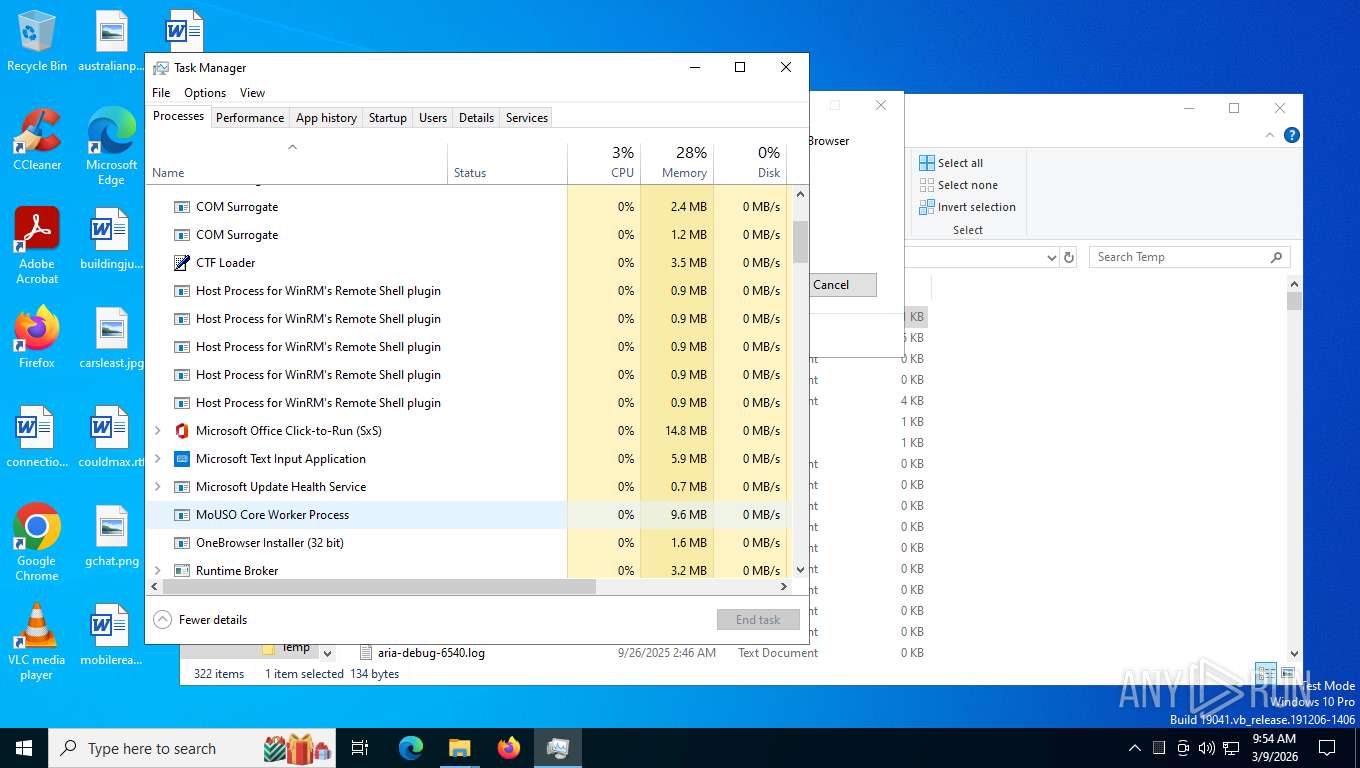The height and width of the screenshot is (768, 1360).
Task: Click Task Manager vertical scrollbar thumb
Action: point(800,241)
